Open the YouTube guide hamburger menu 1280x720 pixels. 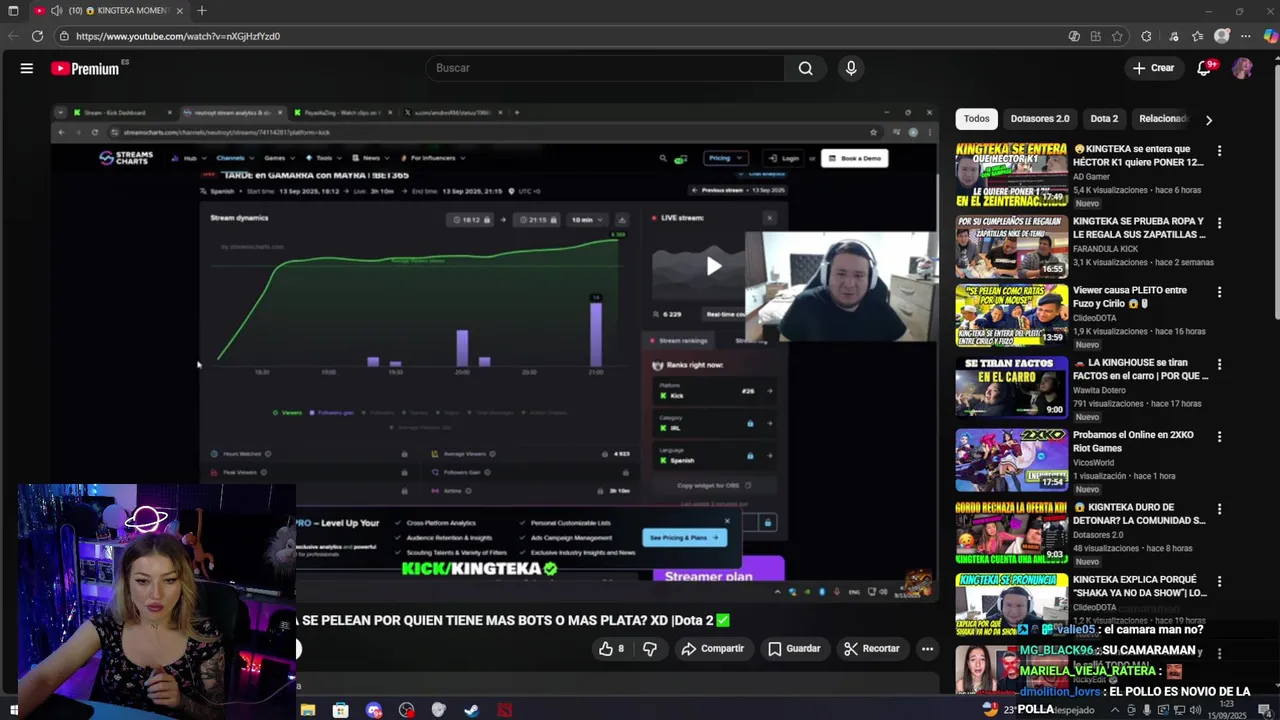point(27,68)
